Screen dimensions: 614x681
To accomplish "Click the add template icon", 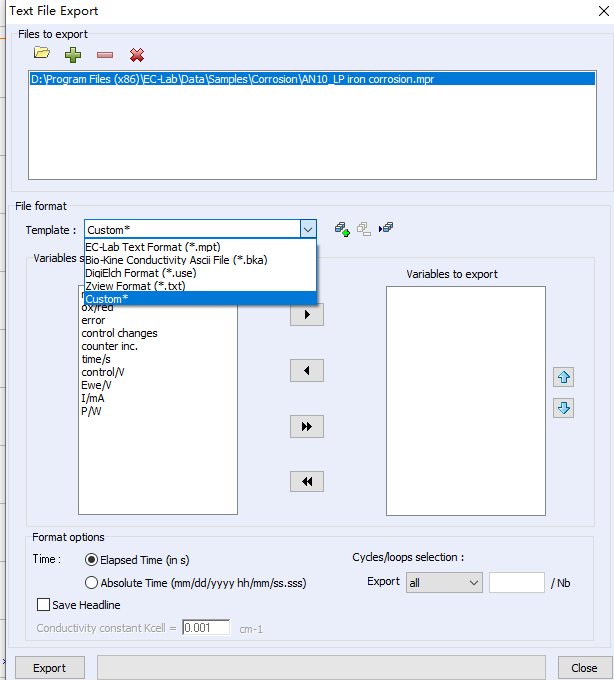I will tap(342, 229).
